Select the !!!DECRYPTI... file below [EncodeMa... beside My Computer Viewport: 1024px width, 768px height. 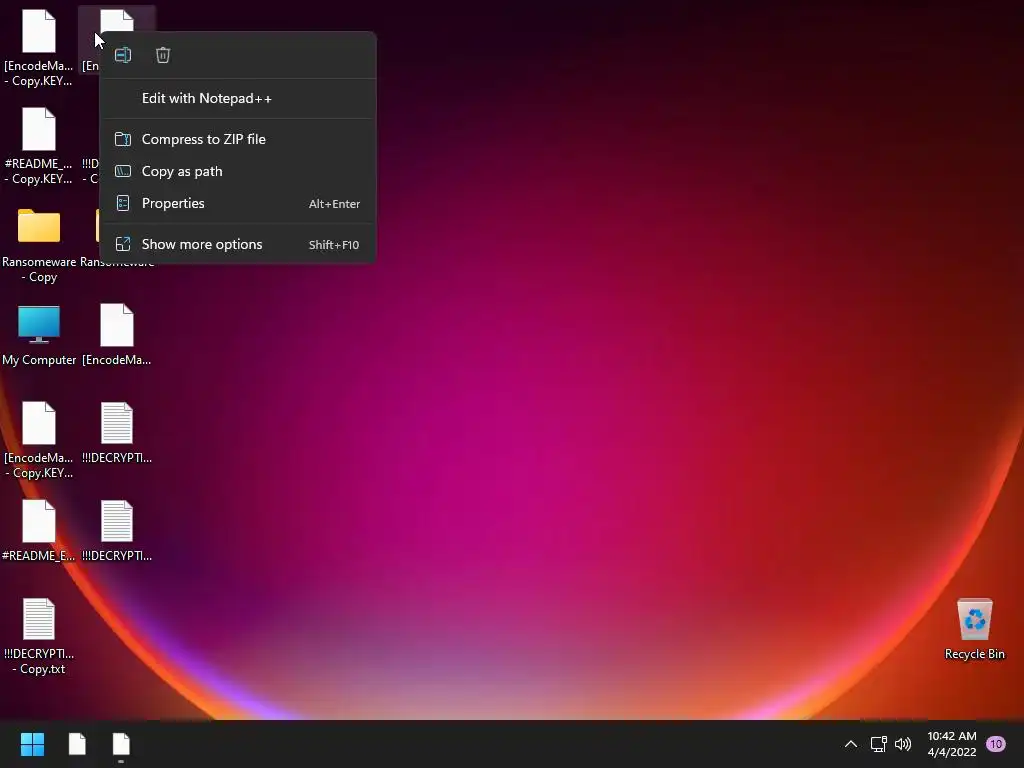tap(117, 433)
